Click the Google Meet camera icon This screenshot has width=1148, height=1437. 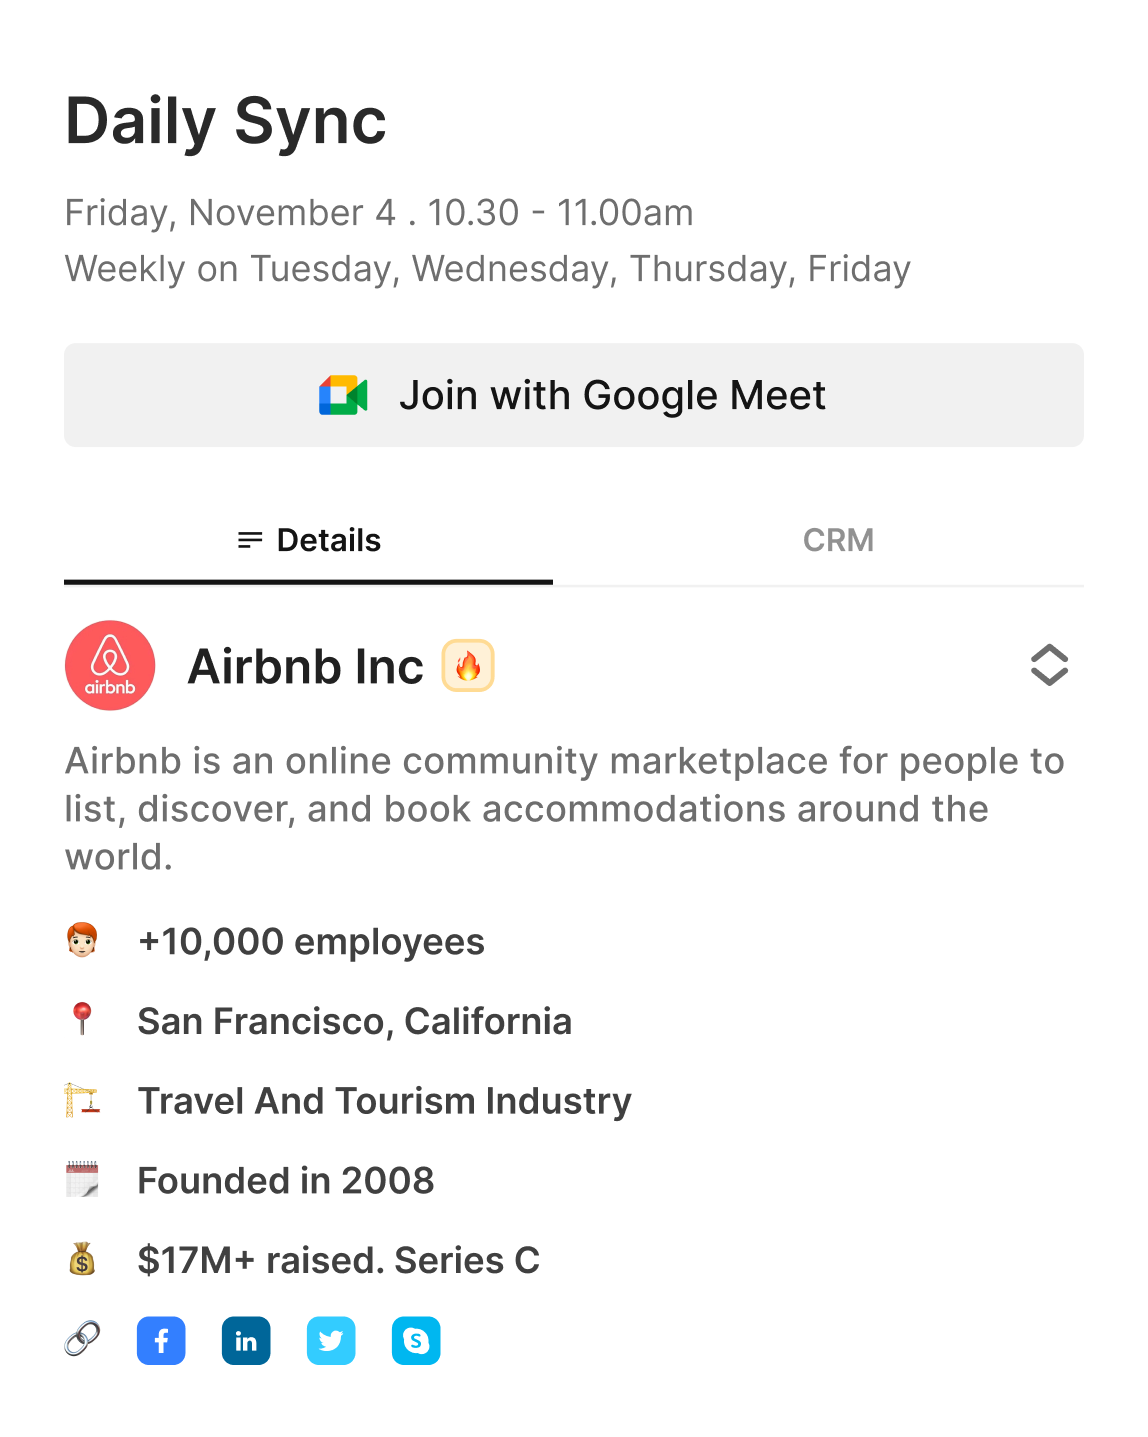tap(343, 396)
